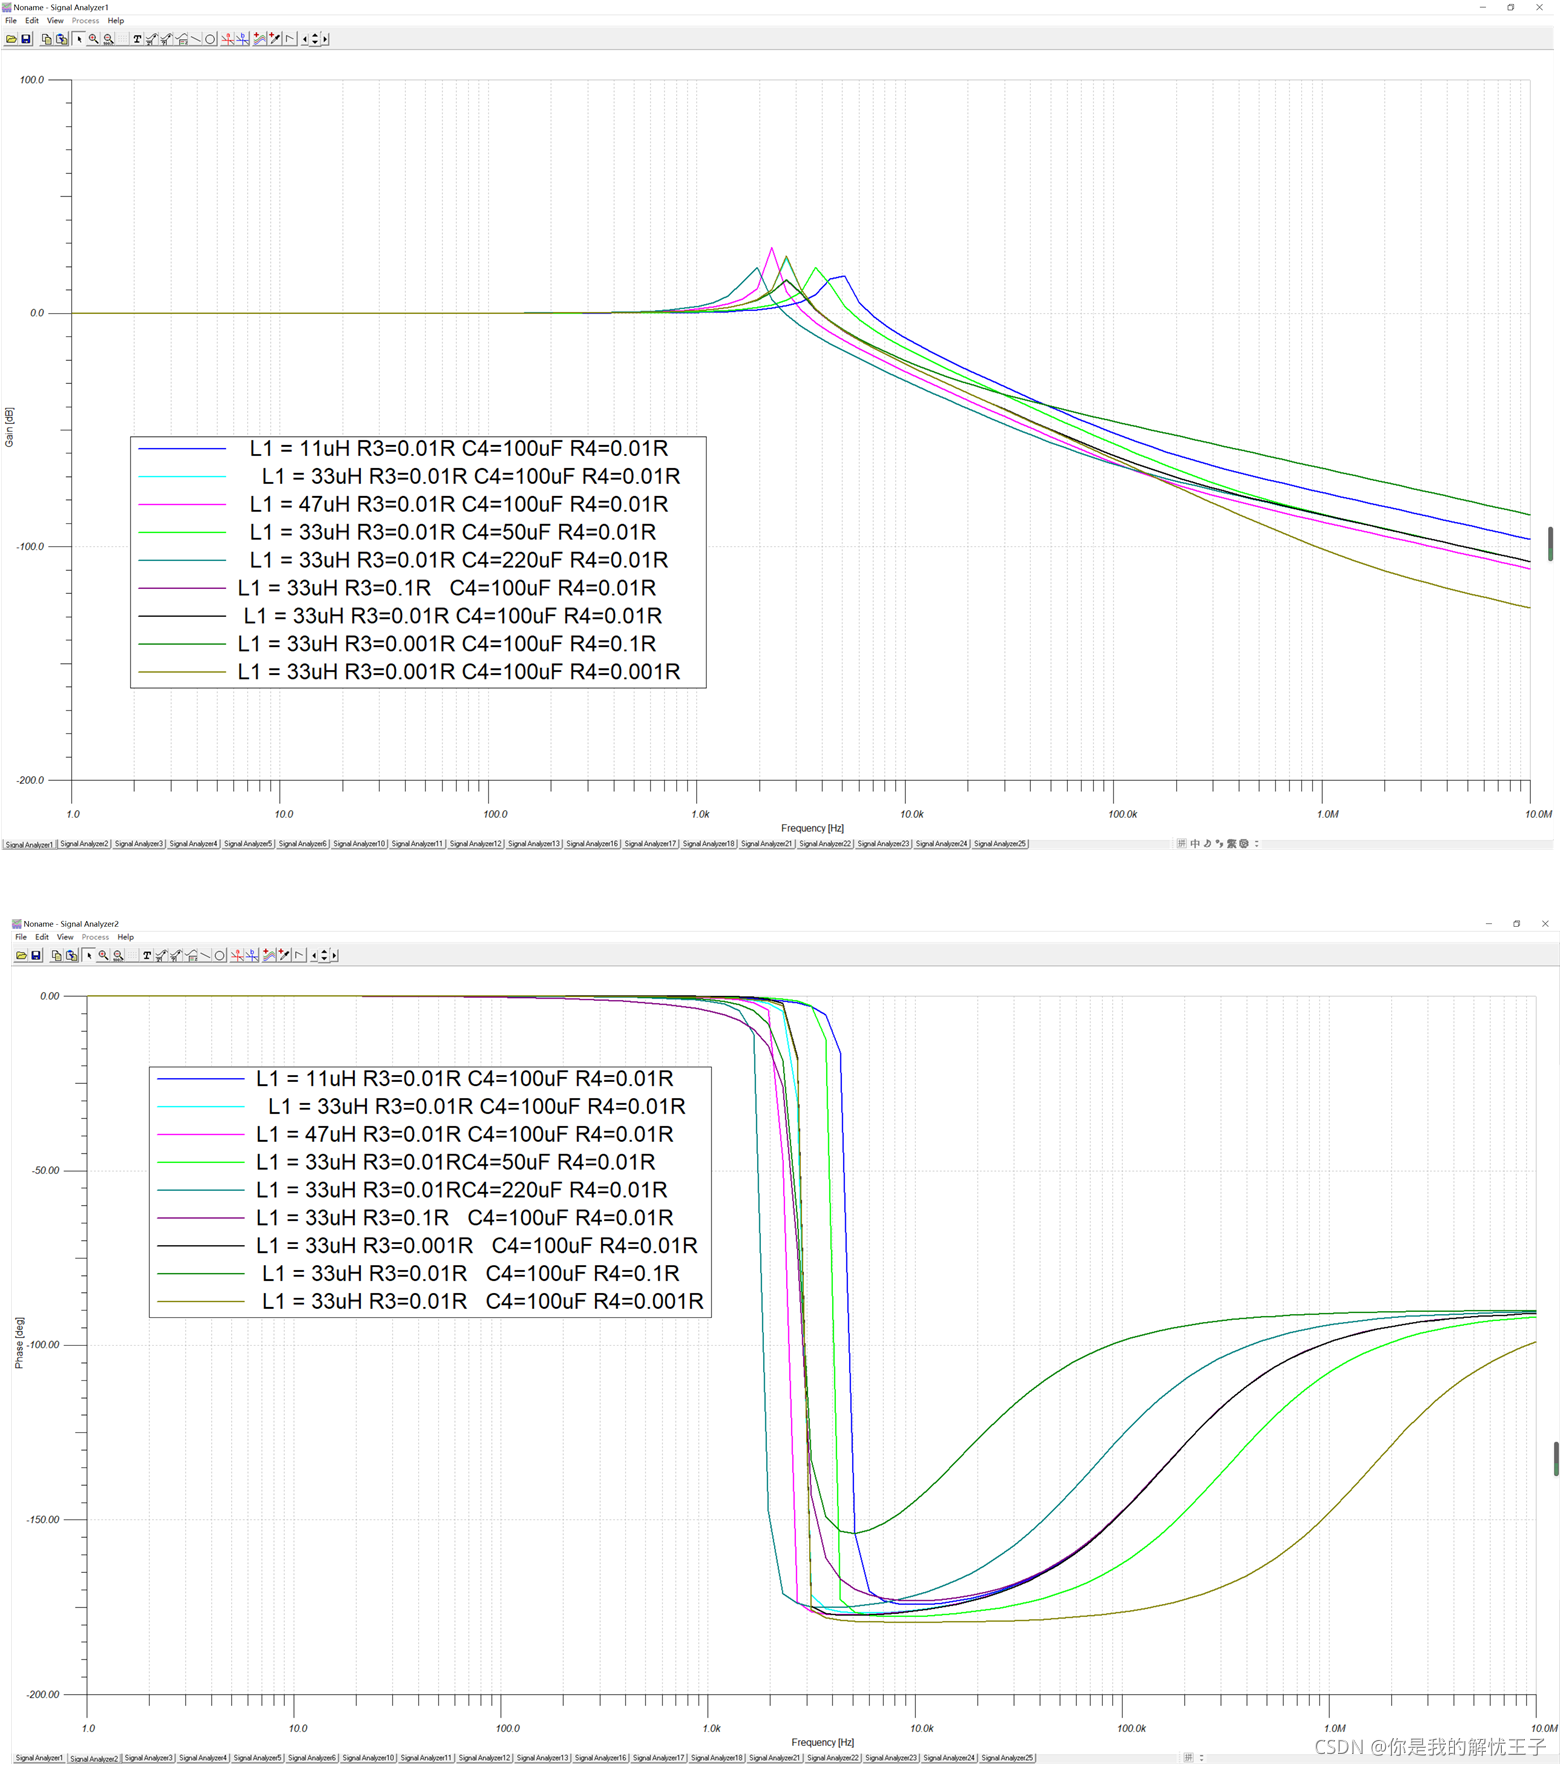The height and width of the screenshot is (1765, 1561).
Task: Open View menu in Signal Analyzer2 window
Action: (65, 937)
